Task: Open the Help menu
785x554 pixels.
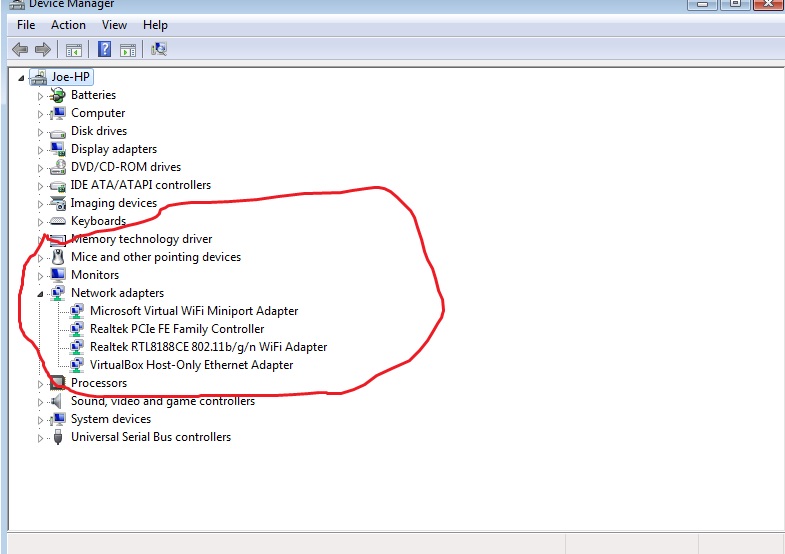Action: (x=155, y=25)
